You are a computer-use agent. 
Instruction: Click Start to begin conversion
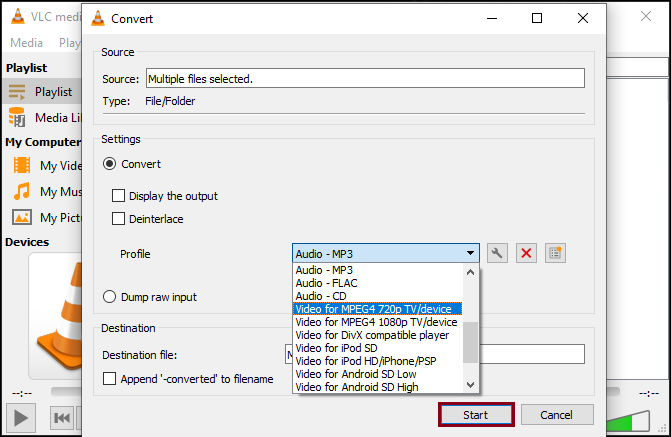(x=476, y=414)
